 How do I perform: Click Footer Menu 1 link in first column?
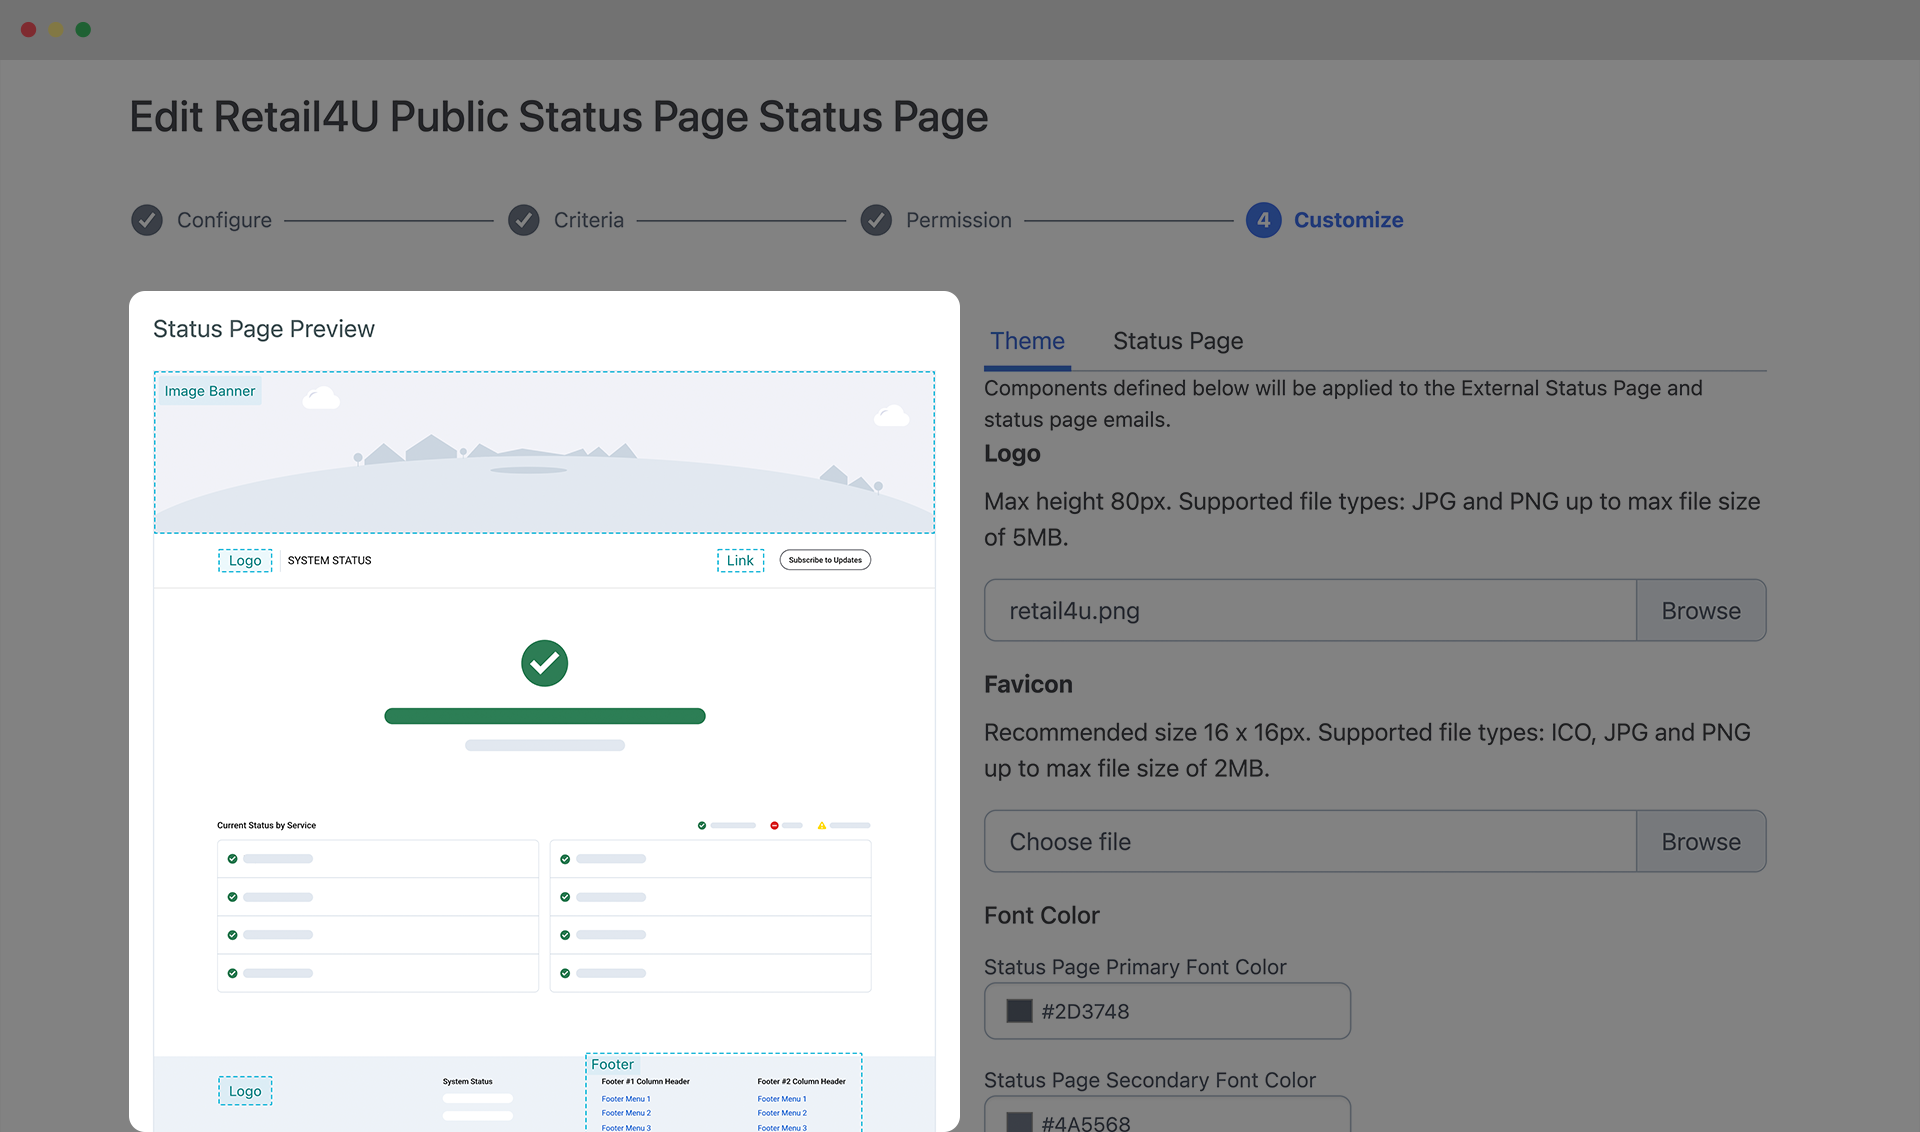pos(626,1099)
